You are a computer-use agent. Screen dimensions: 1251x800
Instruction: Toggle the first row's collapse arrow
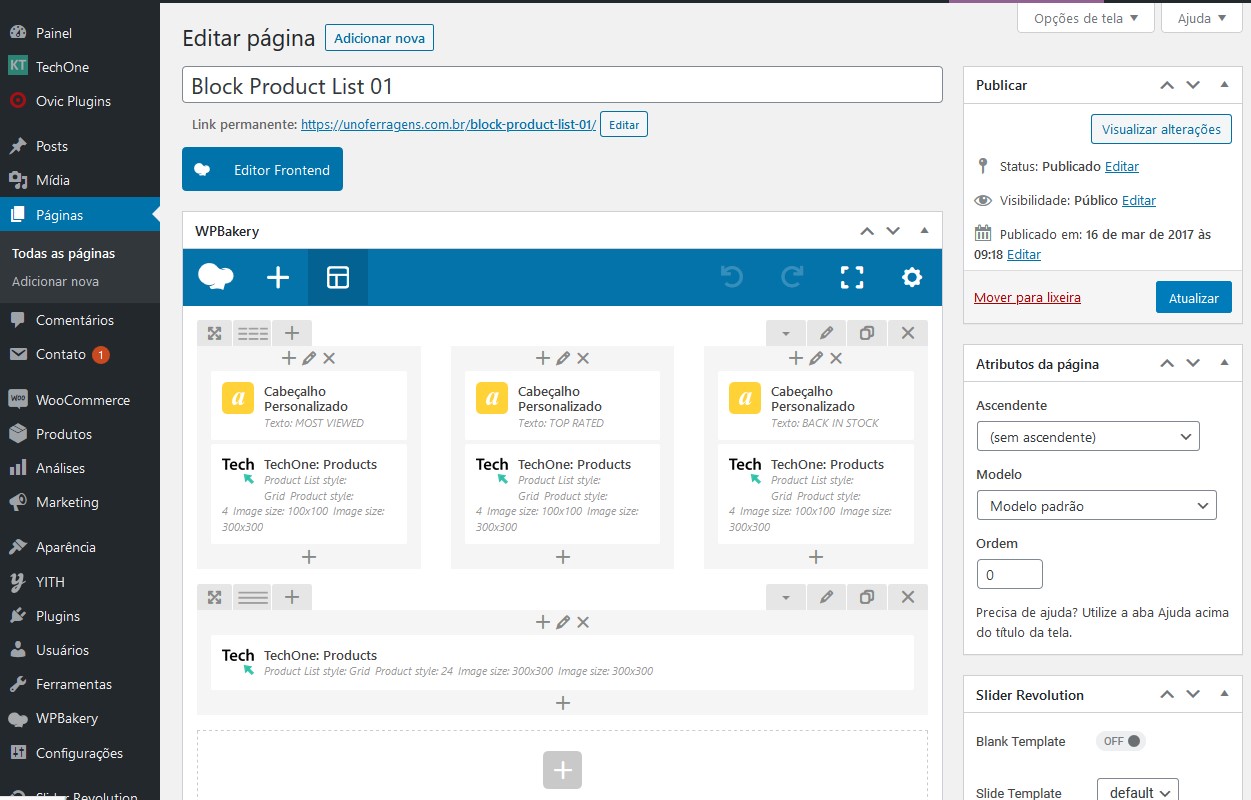[x=786, y=333]
